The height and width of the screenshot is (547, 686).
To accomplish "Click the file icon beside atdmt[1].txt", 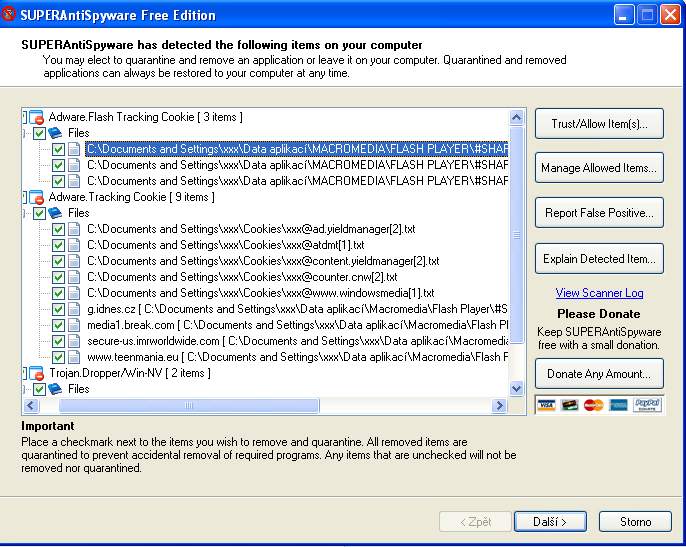I will click(x=74, y=245).
